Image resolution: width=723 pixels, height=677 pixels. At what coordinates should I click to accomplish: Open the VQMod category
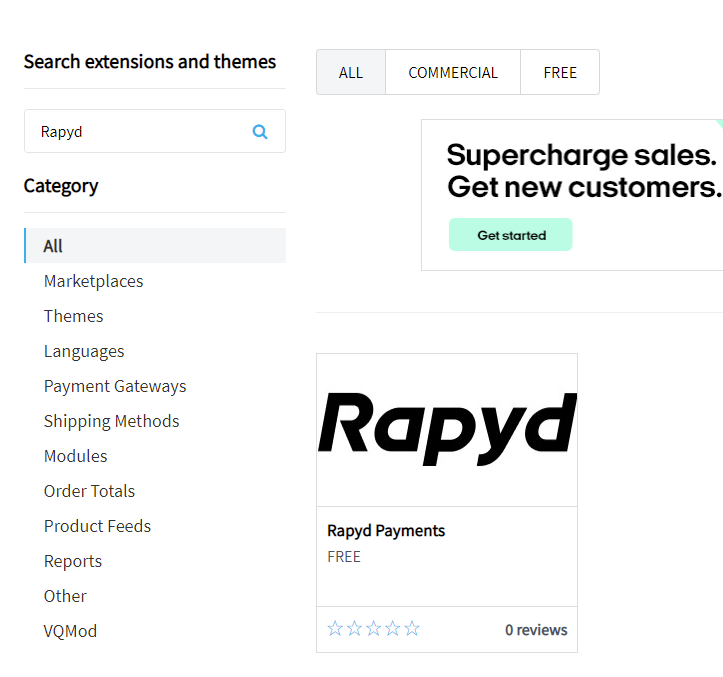[70, 631]
